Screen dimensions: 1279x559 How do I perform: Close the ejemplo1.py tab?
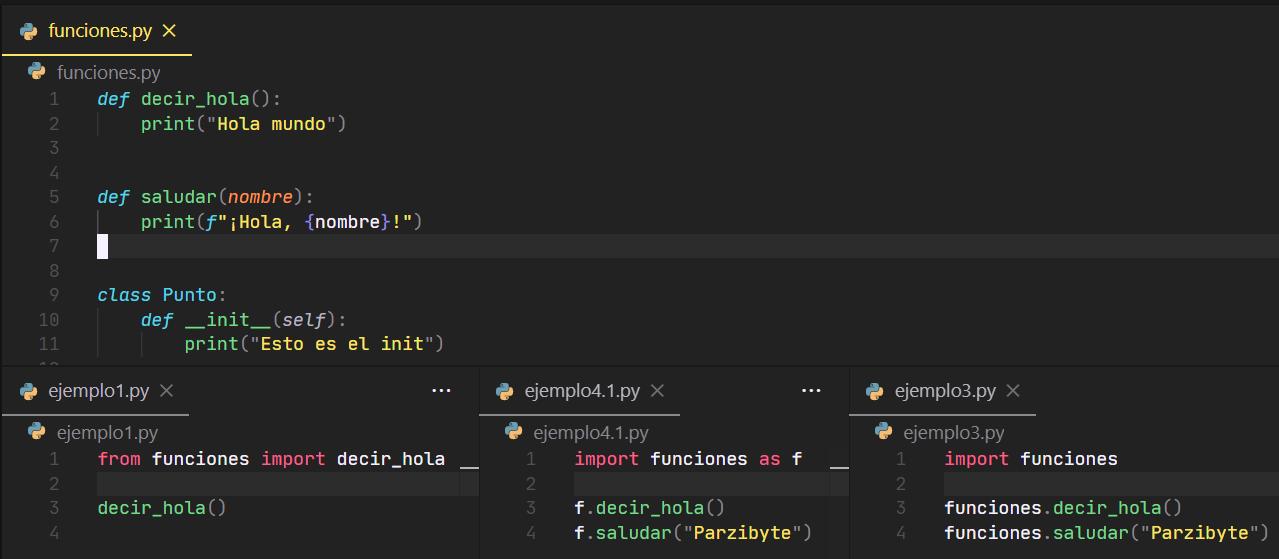[x=167, y=391]
